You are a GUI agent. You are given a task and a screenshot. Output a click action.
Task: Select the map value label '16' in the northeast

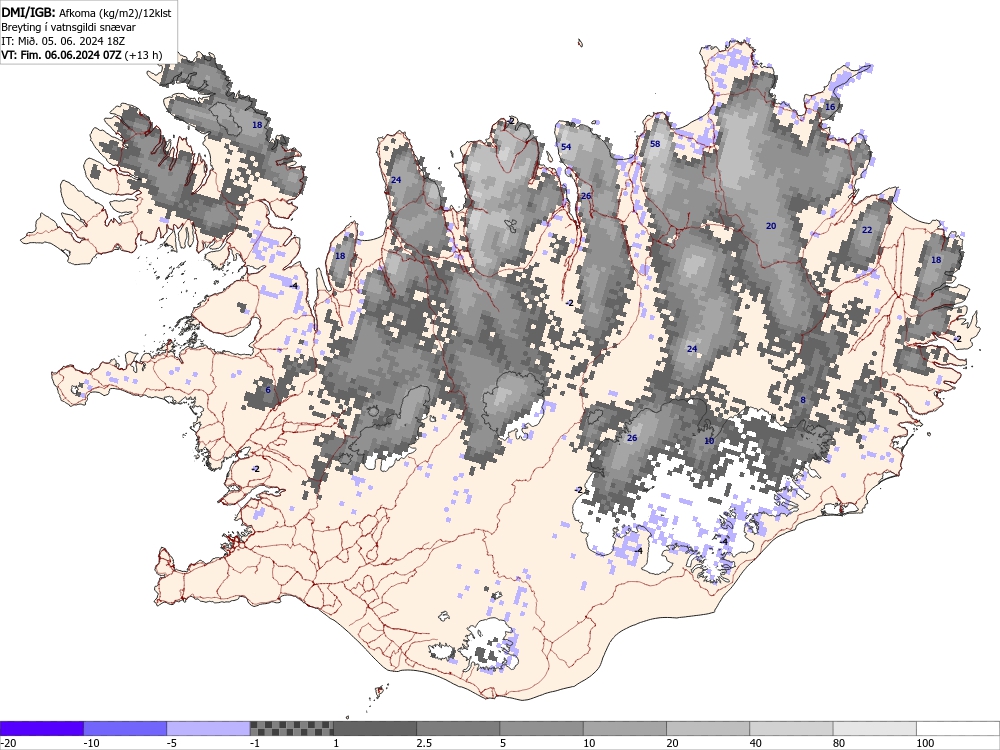830,107
